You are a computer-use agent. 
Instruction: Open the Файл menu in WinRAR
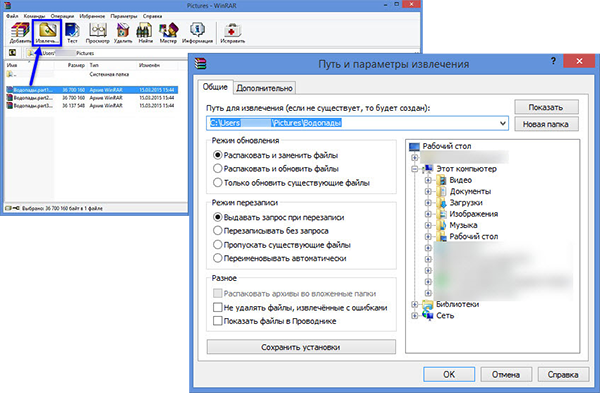click(x=12, y=16)
